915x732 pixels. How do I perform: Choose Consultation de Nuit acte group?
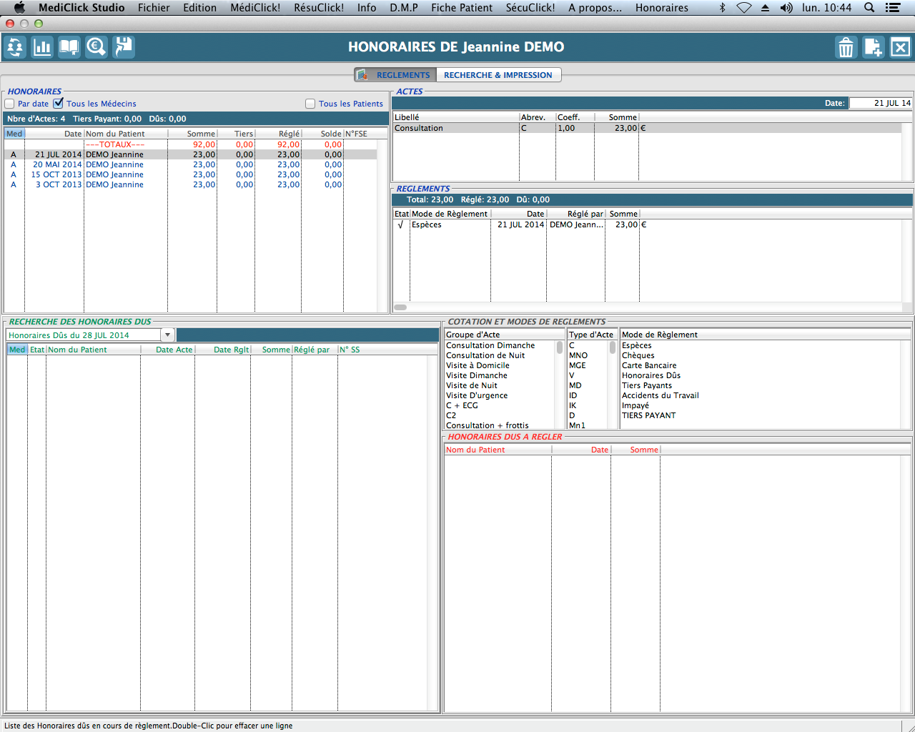pyautogui.click(x=485, y=355)
